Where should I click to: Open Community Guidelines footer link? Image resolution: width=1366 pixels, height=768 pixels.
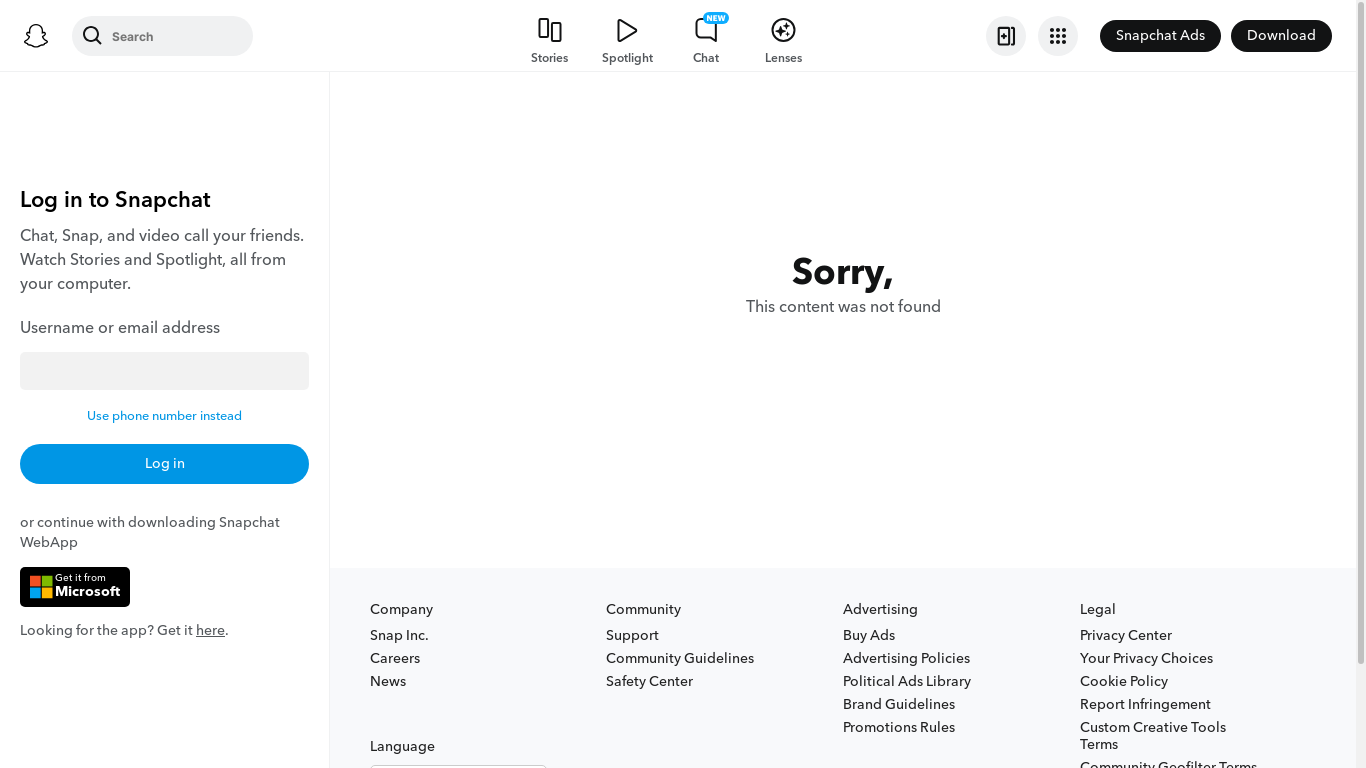tap(680, 658)
